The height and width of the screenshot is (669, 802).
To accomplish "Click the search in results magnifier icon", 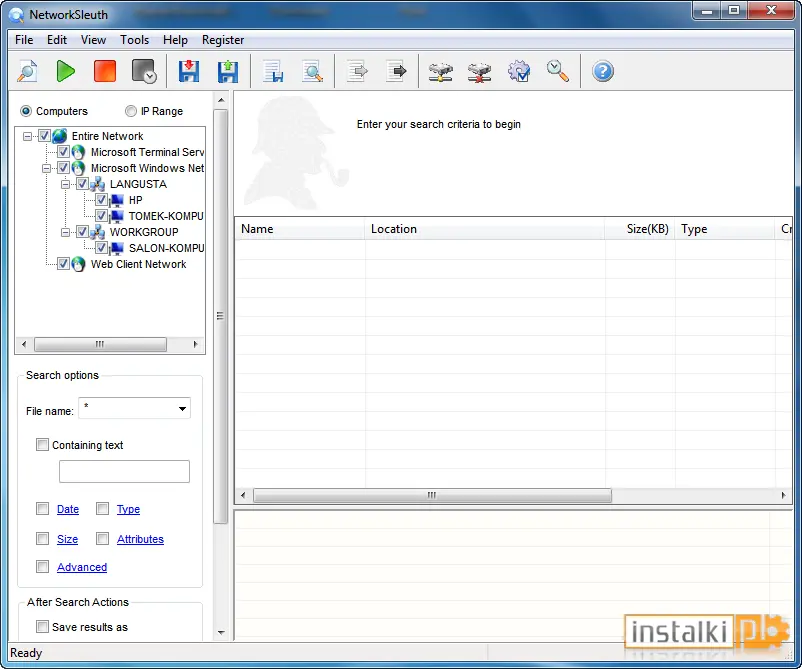I will click(312, 71).
